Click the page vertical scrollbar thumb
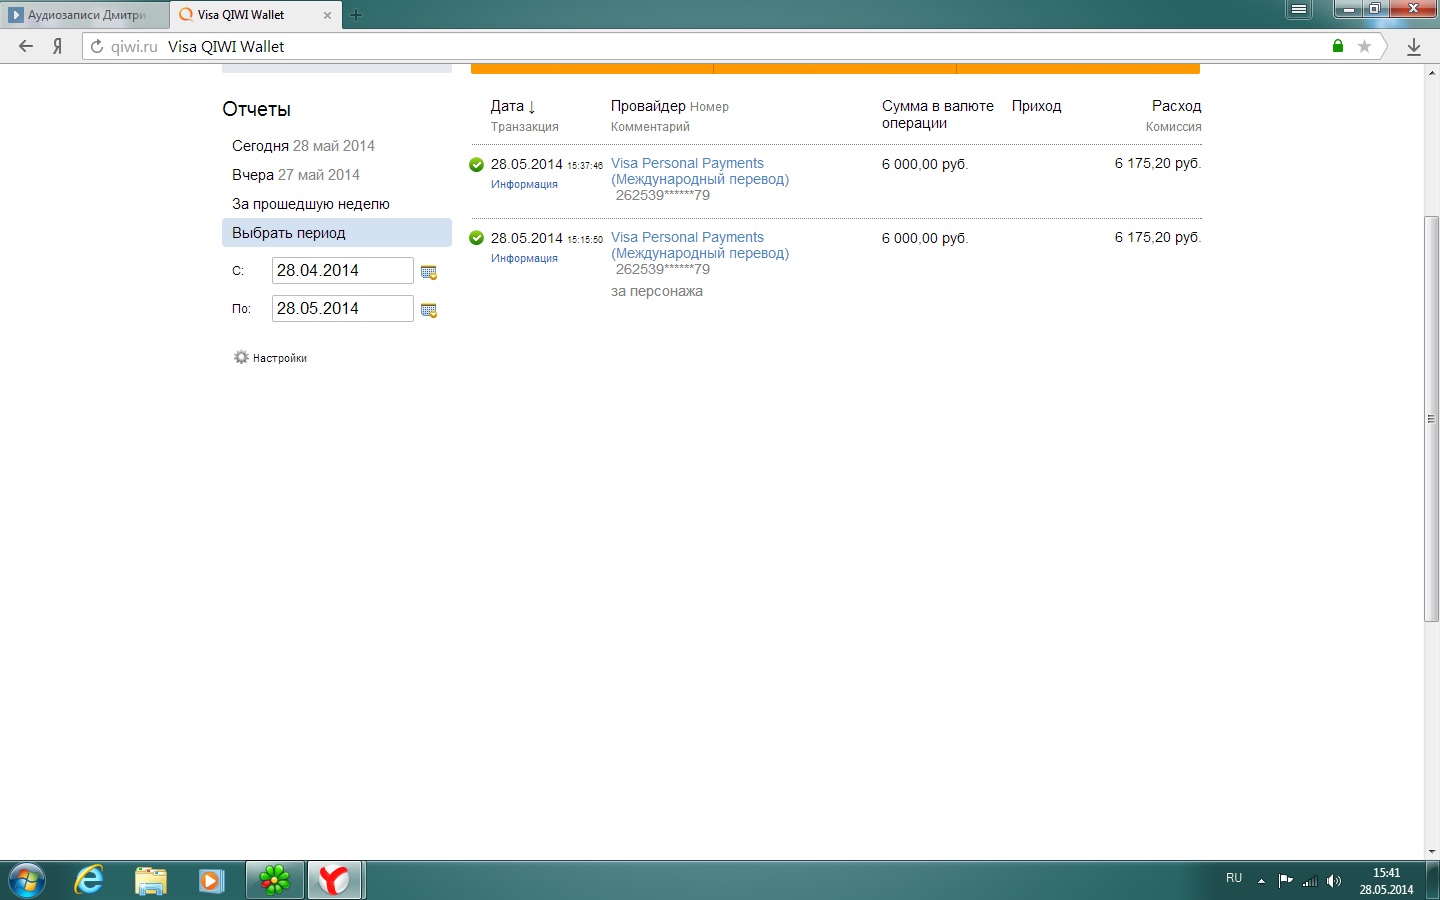Screen dimensions: 1440x900 1431,418
